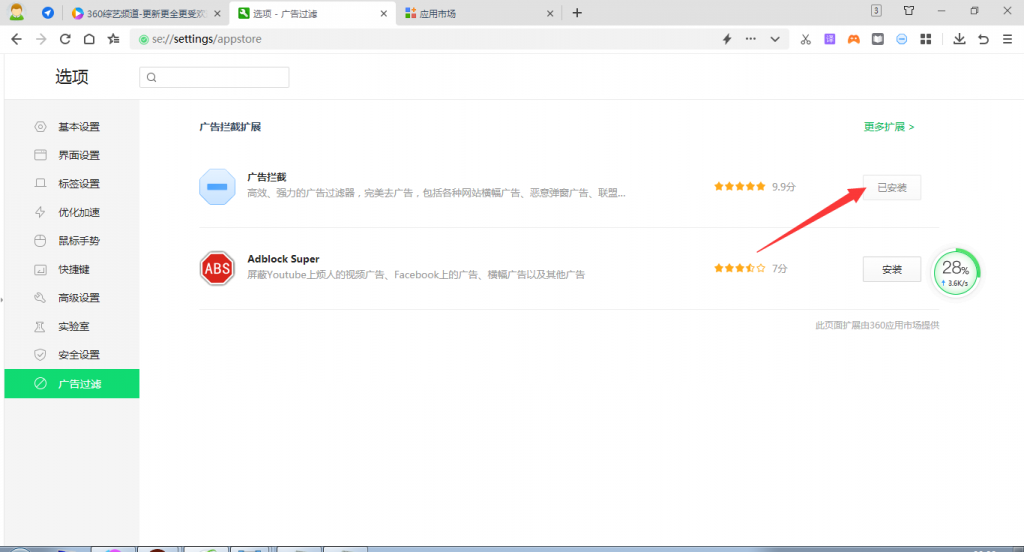Click the user avatar icon in title bar
The height and width of the screenshot is (552, 1024).
point(16,12)
